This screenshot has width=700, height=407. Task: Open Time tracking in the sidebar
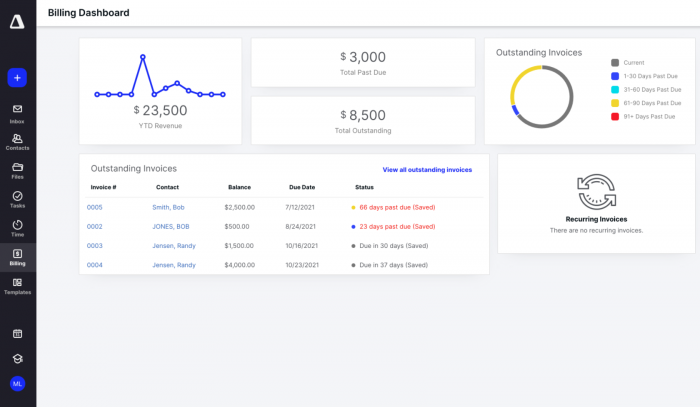pyautogui.click(x=17, y=228)
